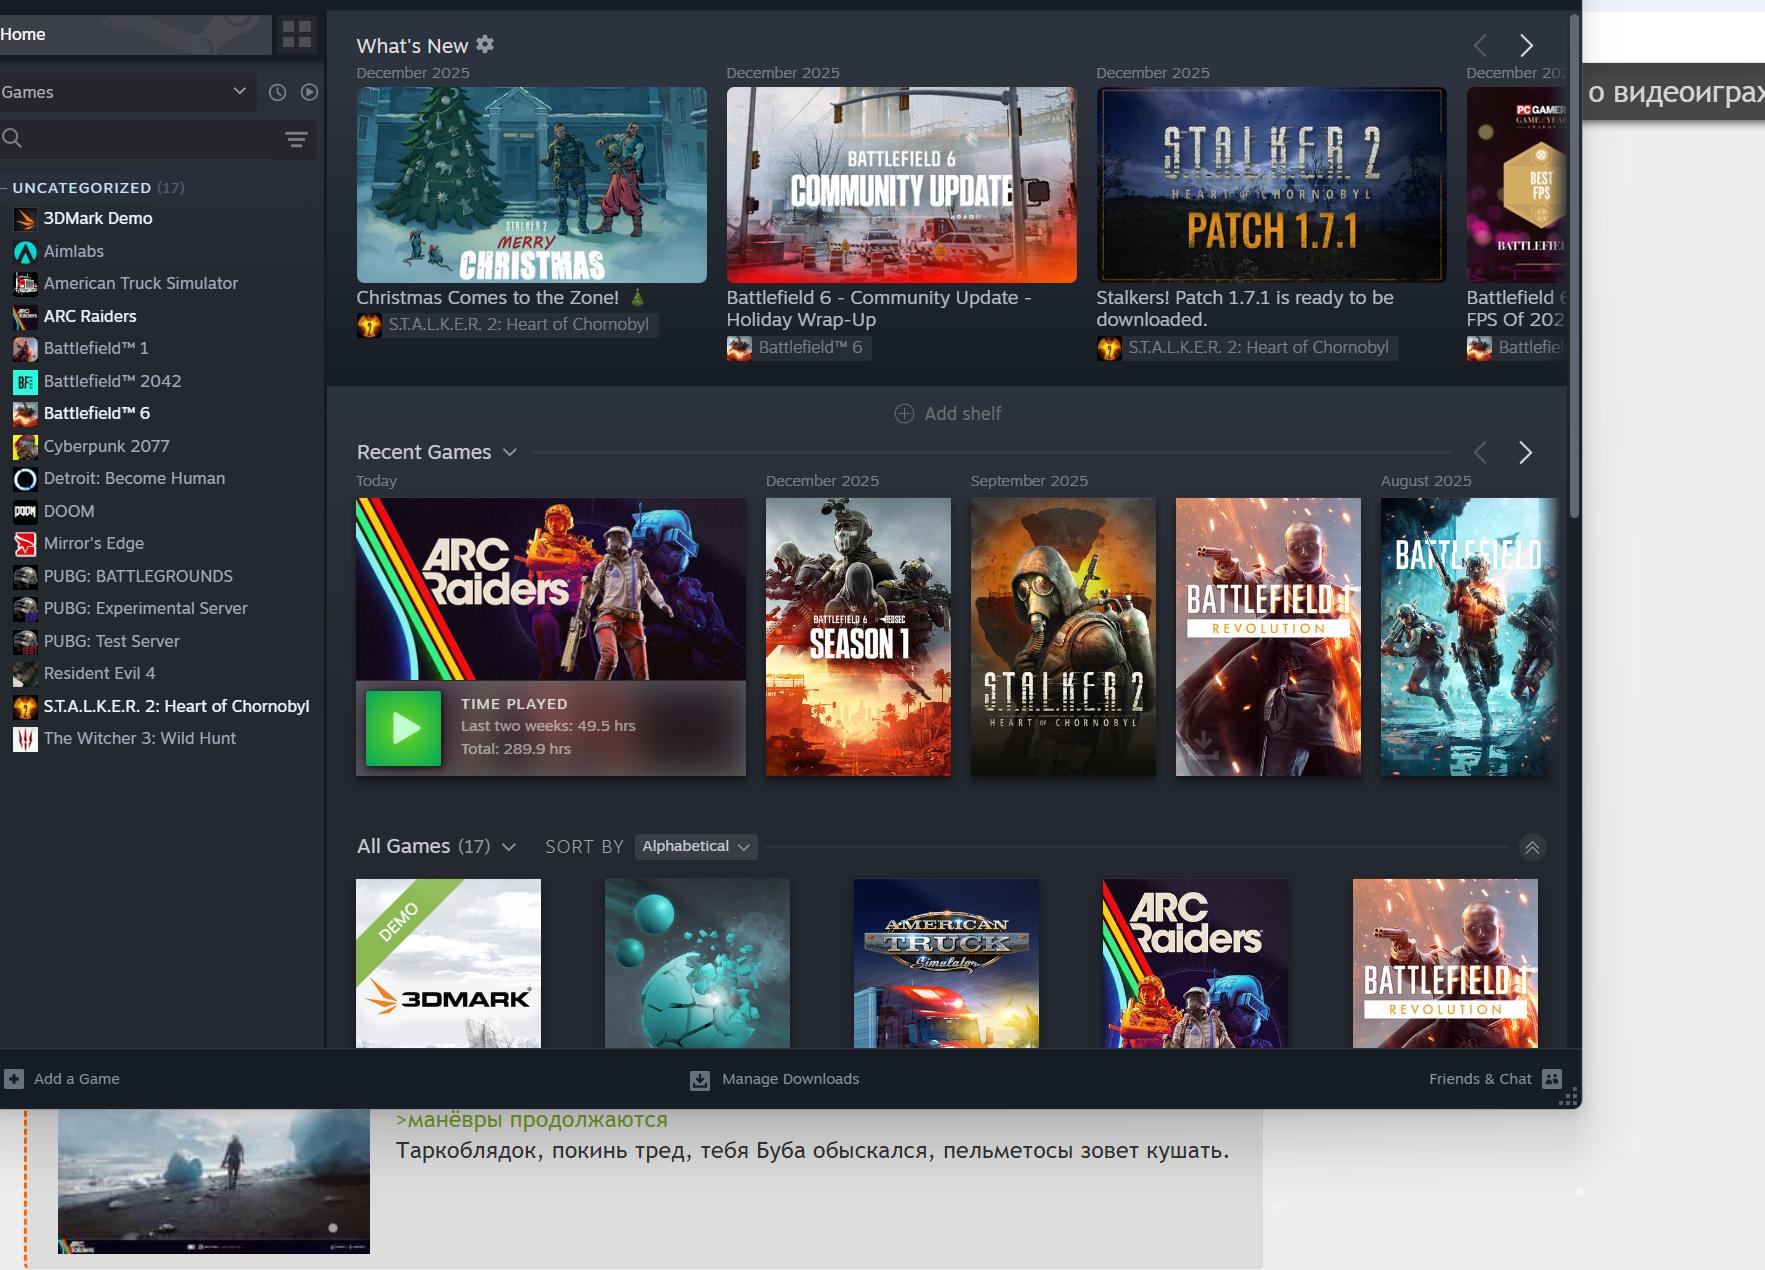Image resolution: width=1765 pixels, height=1270 pixels.
Task: Open What's New settings gear
Action: 485,44
